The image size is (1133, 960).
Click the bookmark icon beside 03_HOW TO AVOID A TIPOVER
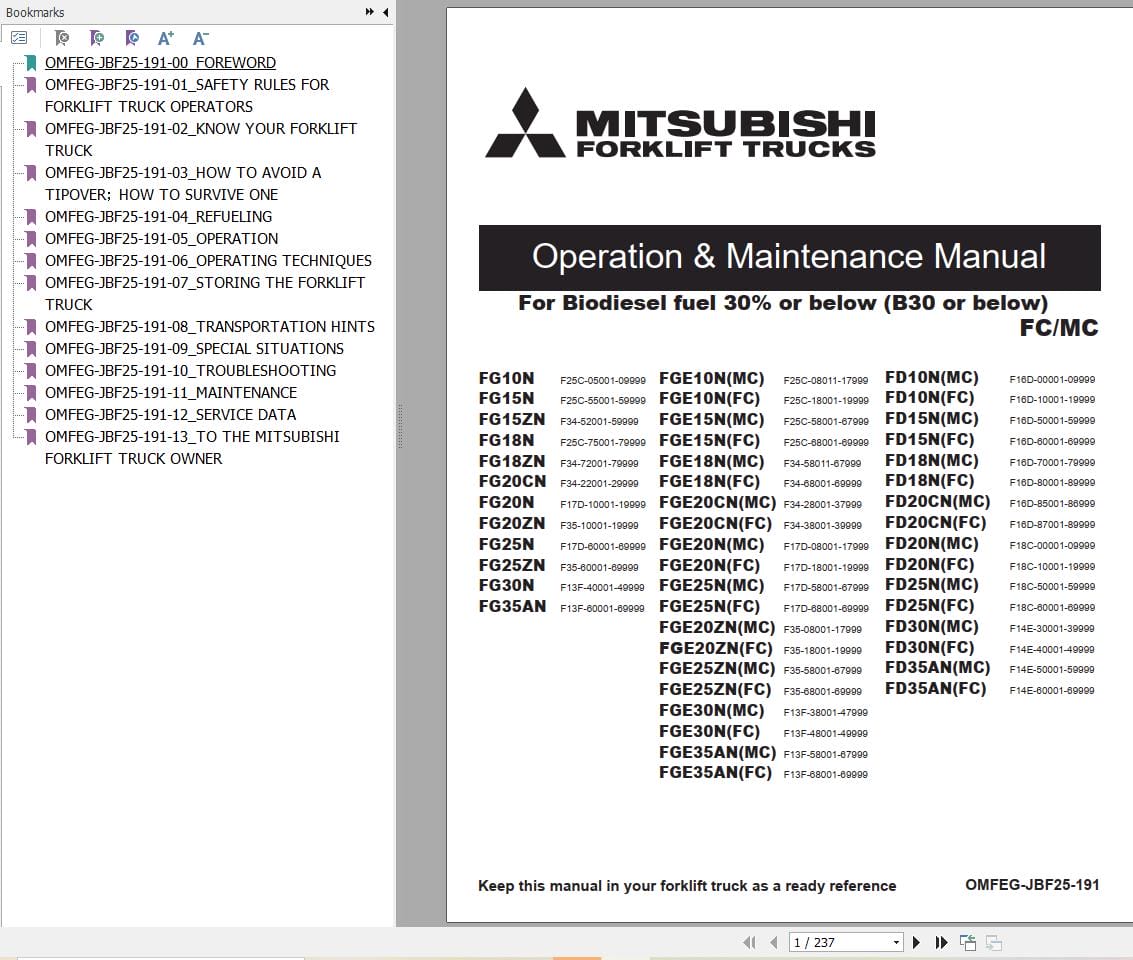[31, 173]
